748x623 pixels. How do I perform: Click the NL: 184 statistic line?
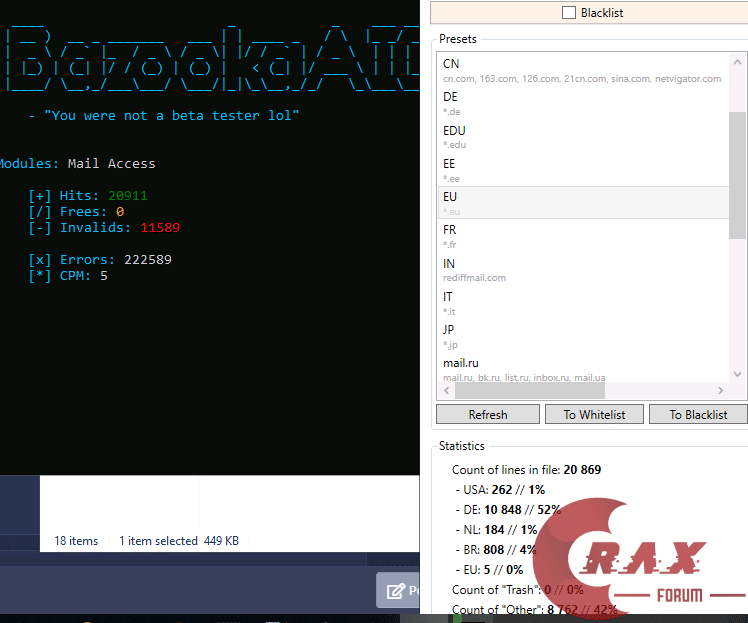click(496, 530)
